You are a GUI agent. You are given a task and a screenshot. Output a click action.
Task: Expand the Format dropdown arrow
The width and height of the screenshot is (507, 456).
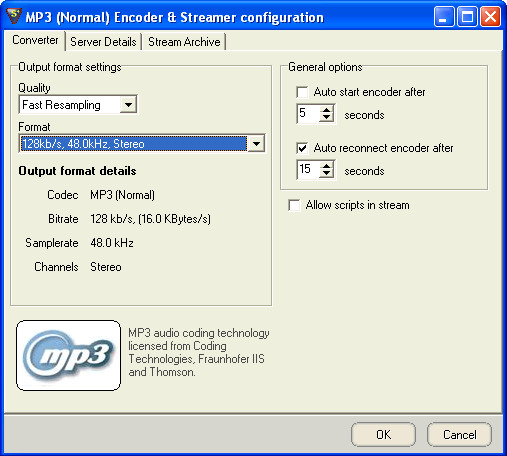point(256,144)
